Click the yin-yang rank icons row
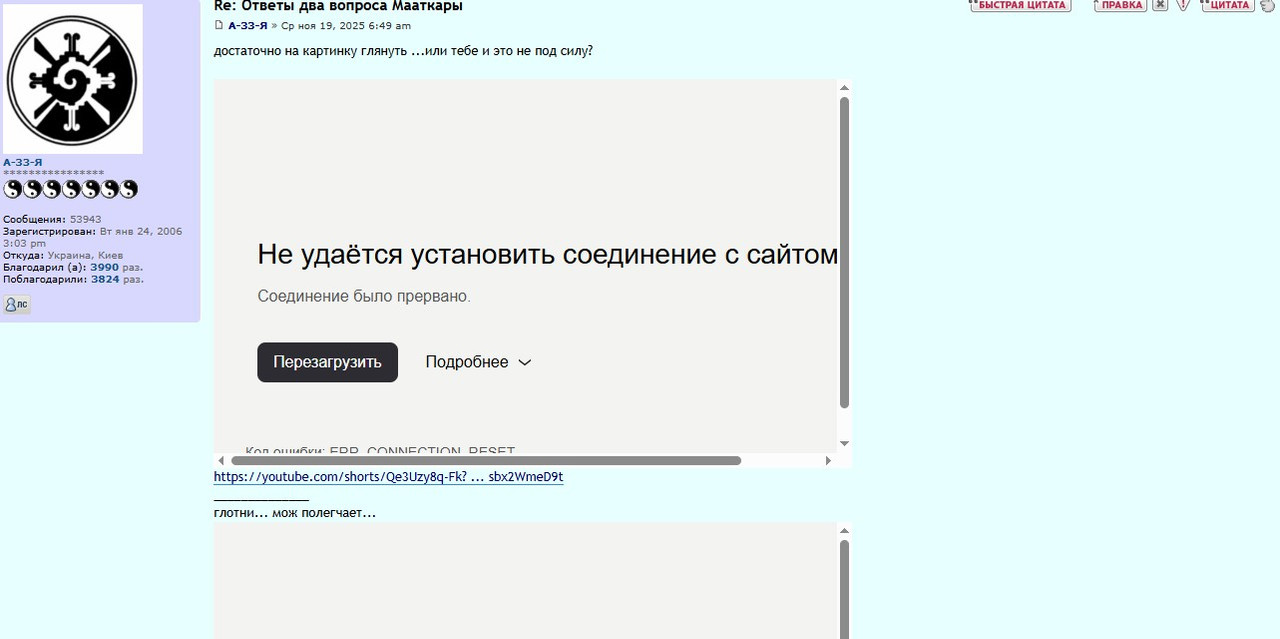The height and width of the screenshot is (639, 1280). 70,188
